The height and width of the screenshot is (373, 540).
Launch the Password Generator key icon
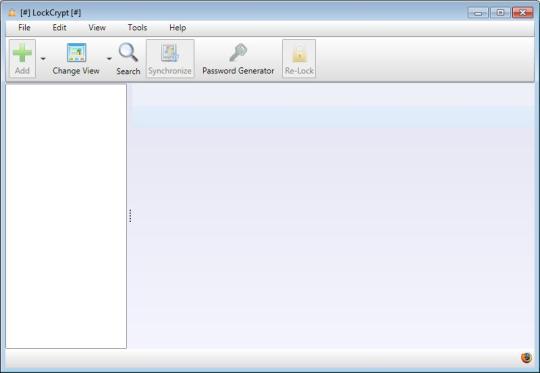(238, 53)
